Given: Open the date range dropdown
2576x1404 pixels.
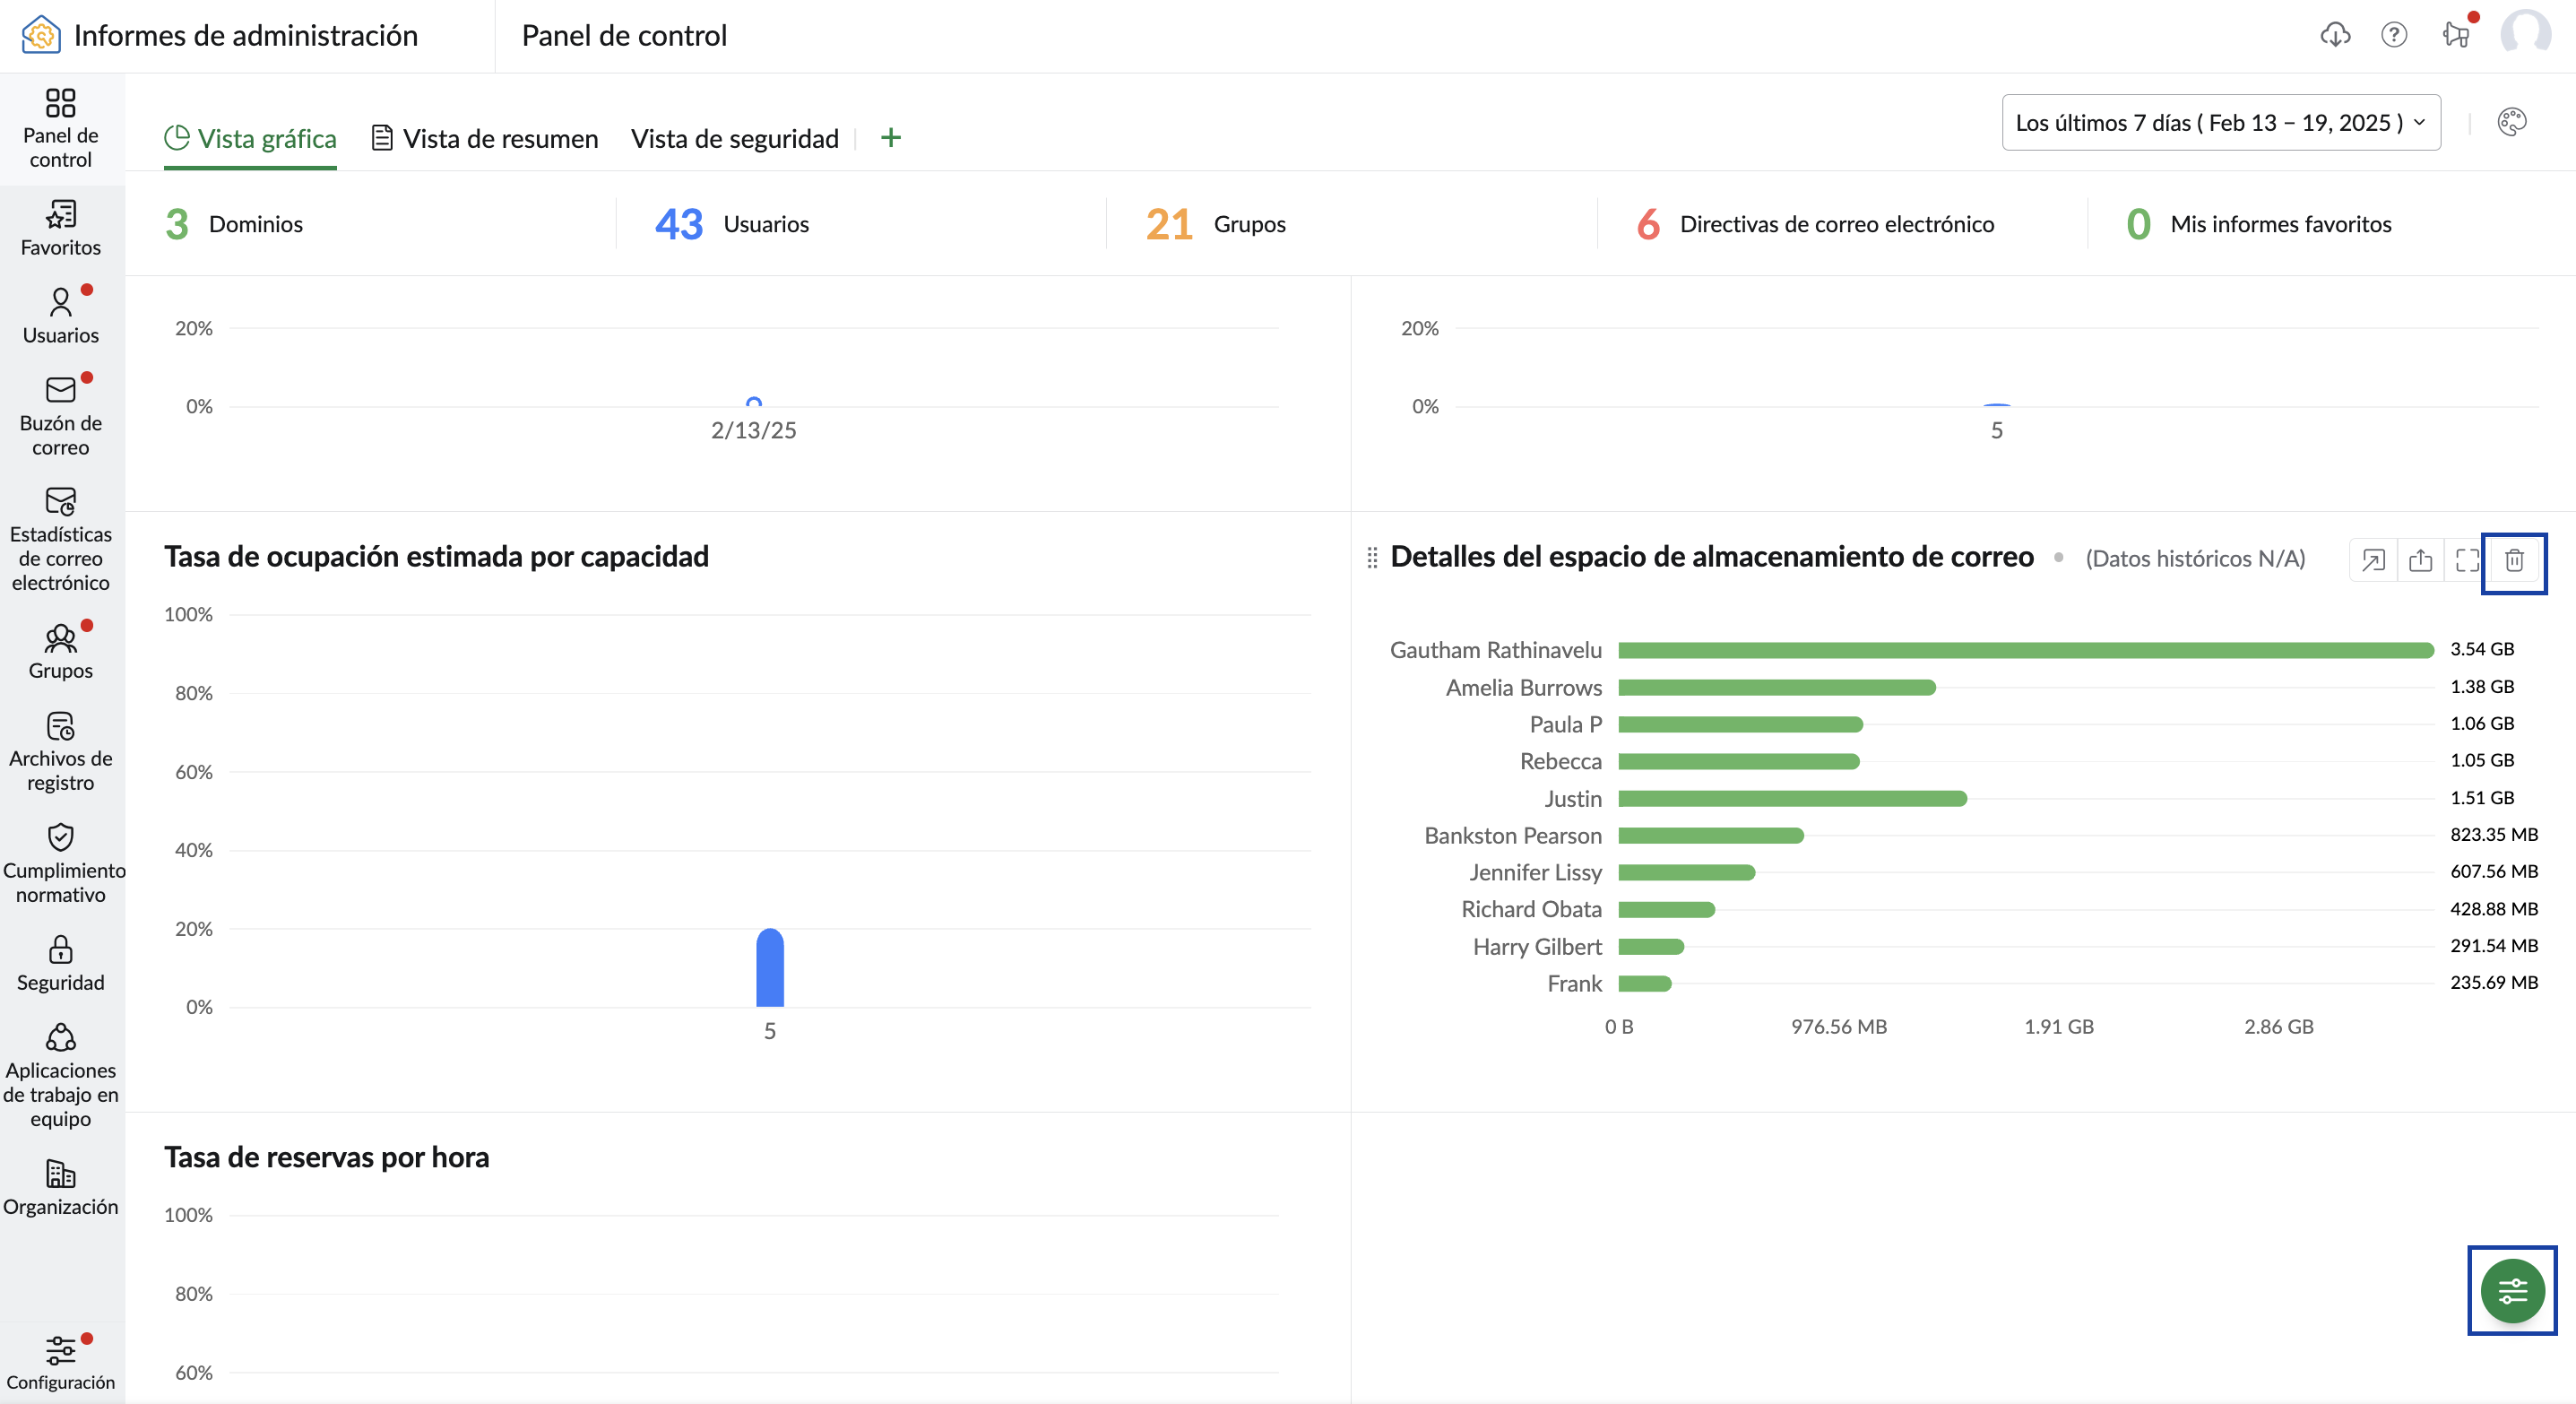Looking at the screenshot, I should [x=2220, y=122].
